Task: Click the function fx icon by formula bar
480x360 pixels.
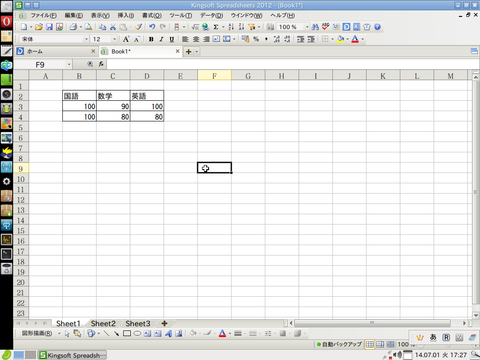Action: click(101, 64)
